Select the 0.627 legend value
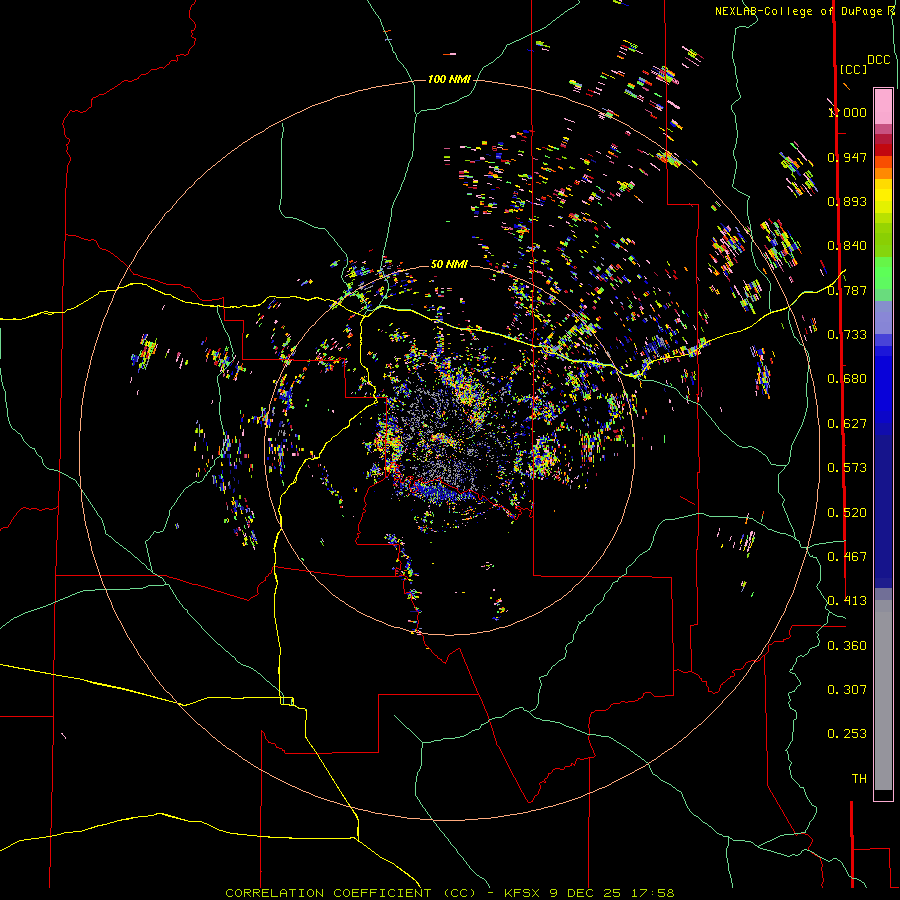The height and width of the screenshot is (900, 900). point(847,424)
